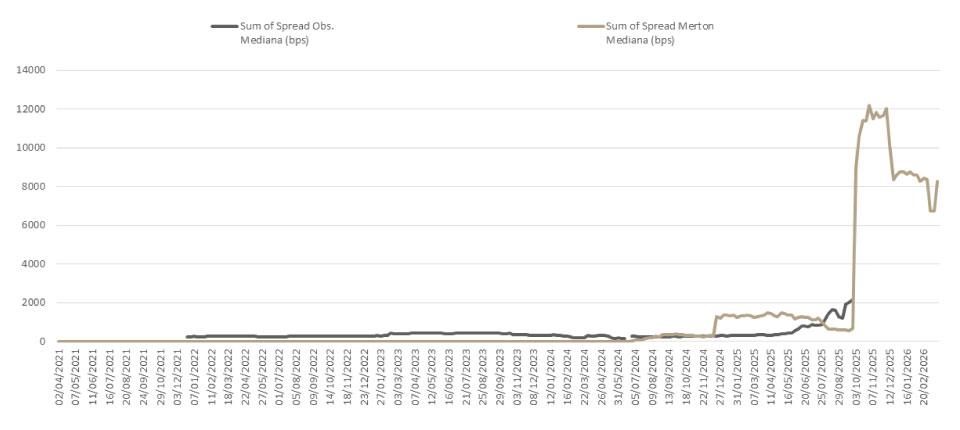Select the 'Sum of Spread Merton Mediana (bps)' legend label
This screenshot has height=430, width=960.
pyautogui.click(x=665, y=33)
